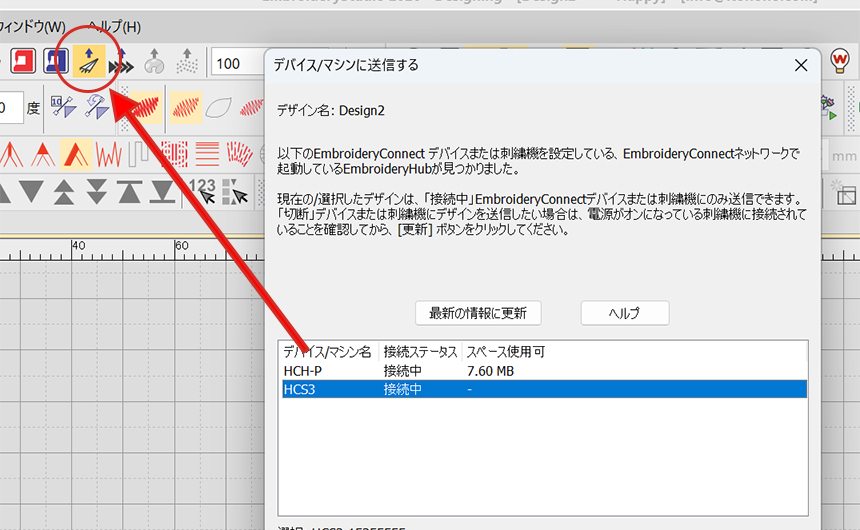Close the デバイス/マシンに送信する dialog
Image resolution: width=860 pixels, height=530 pixels.
click(x=801, y=65)
